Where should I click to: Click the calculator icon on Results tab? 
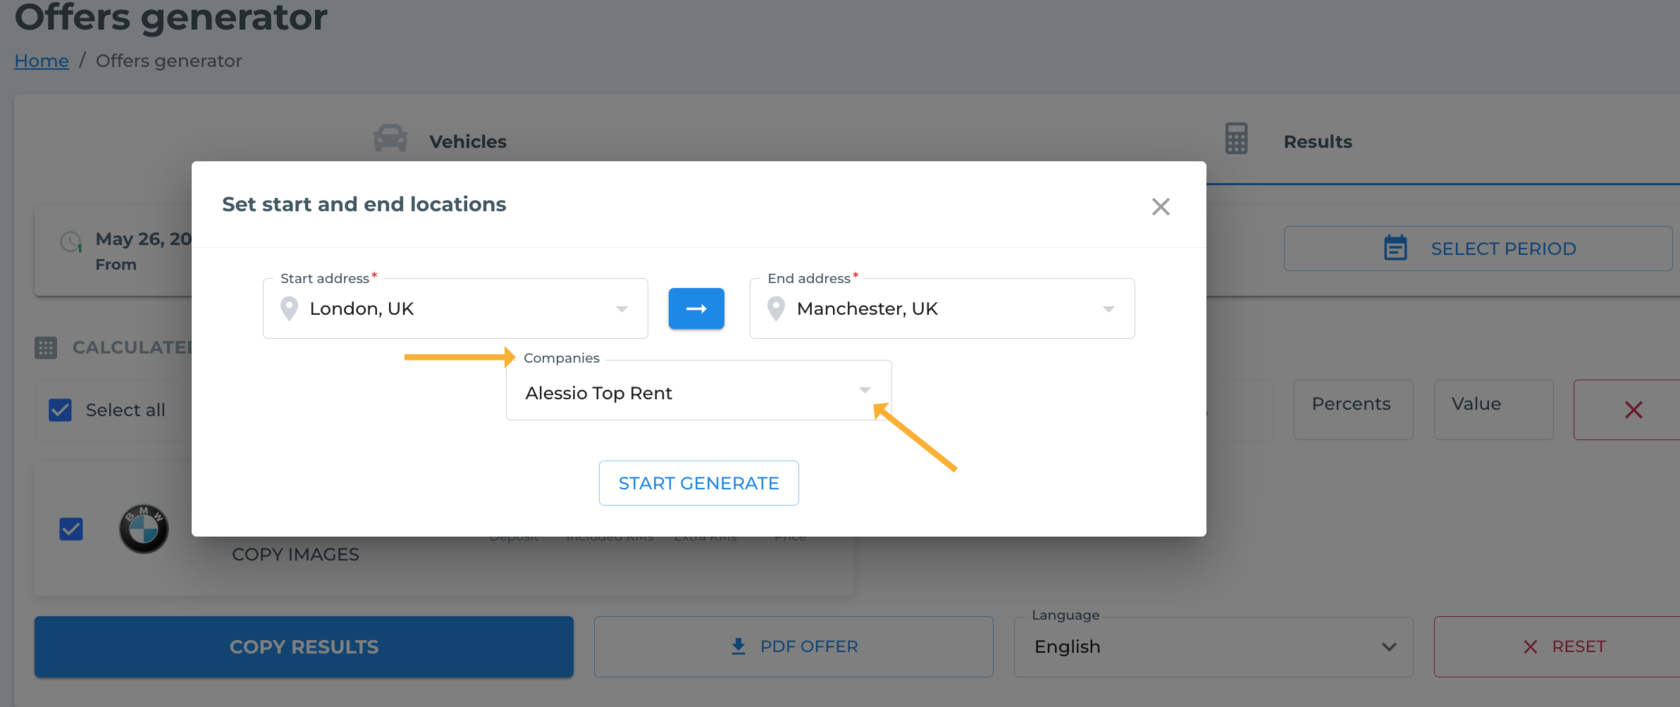(1236, 139)
